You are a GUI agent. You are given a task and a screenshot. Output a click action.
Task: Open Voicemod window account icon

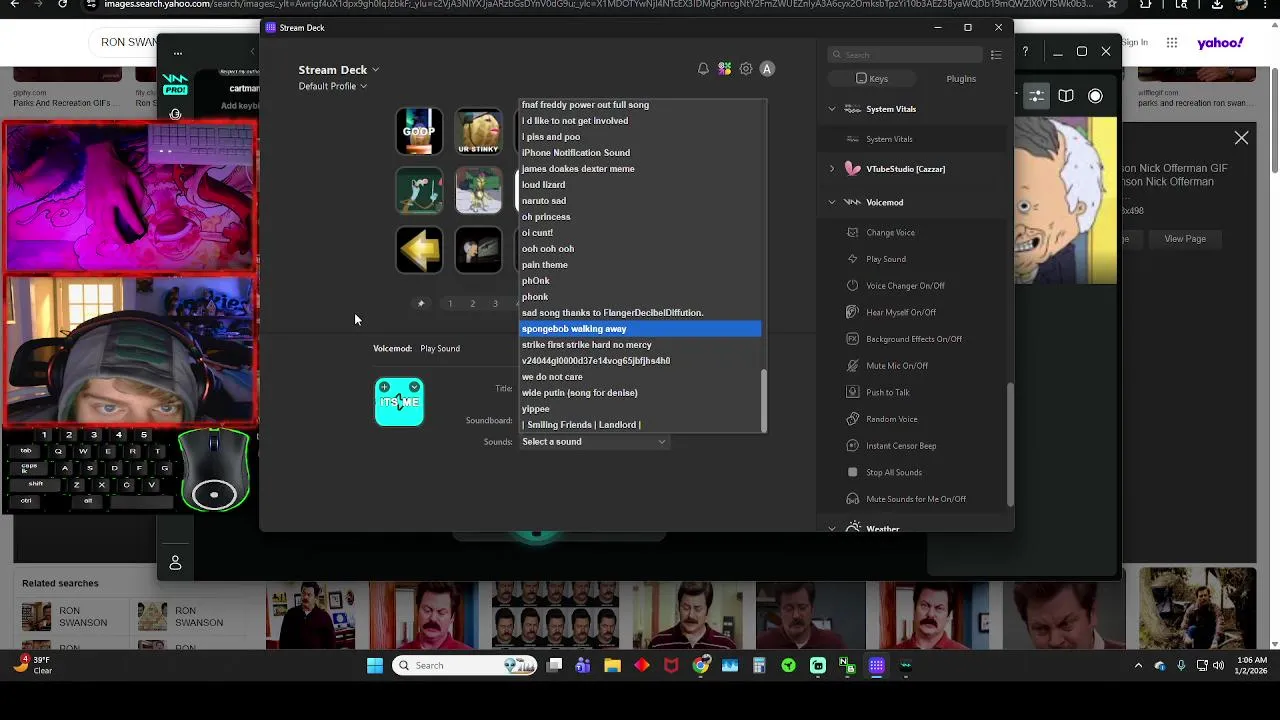coord(175,563)
